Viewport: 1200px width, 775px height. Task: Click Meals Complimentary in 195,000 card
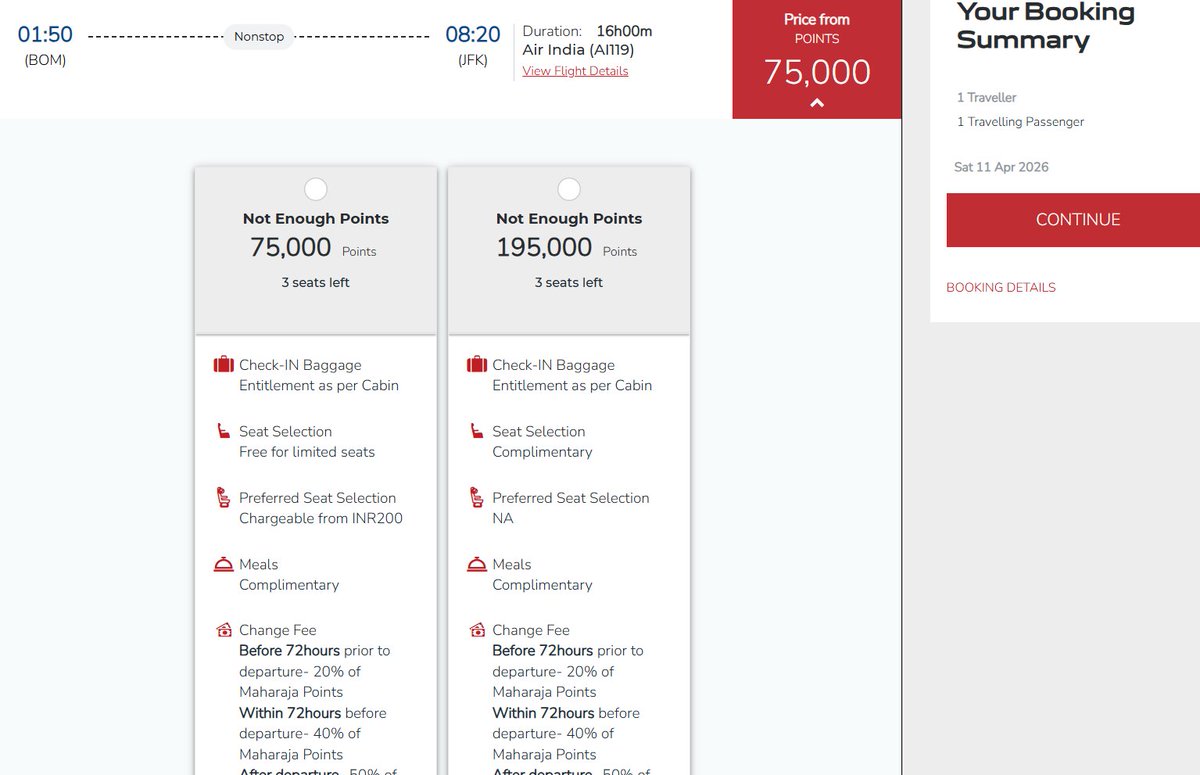point(542,585)
